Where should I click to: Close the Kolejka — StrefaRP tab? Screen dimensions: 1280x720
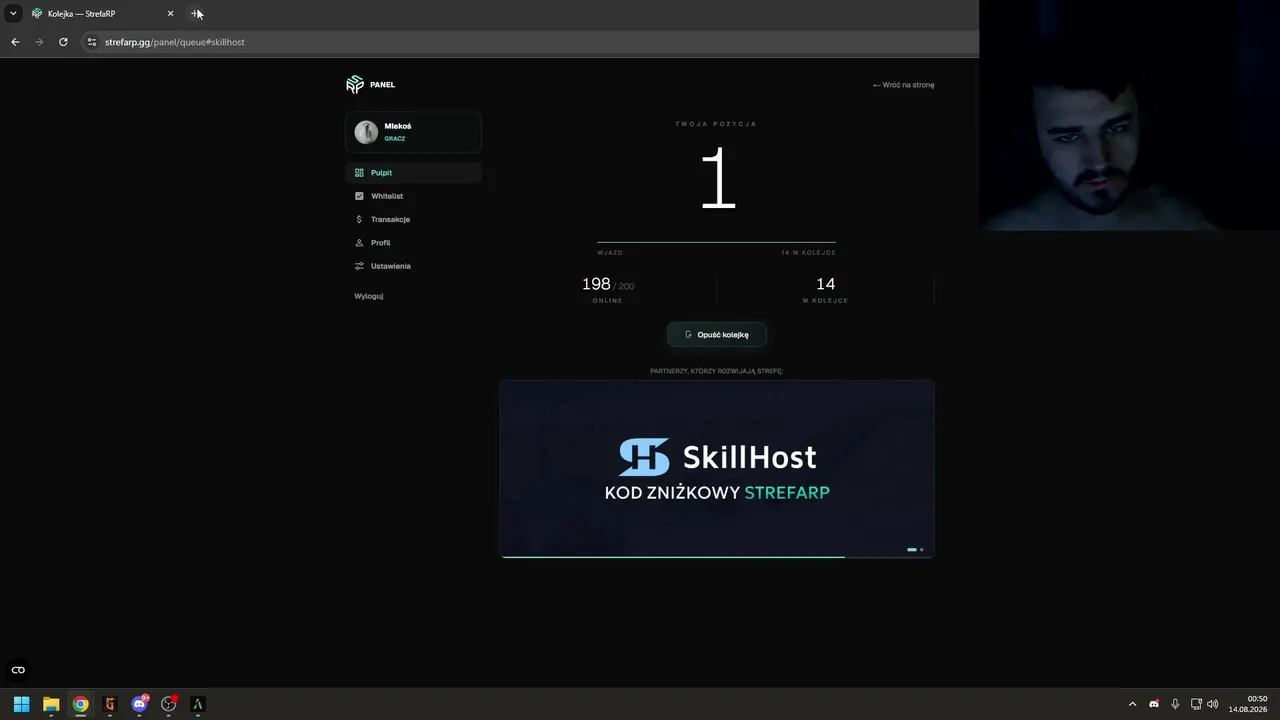pyautogui.click(x=170, y=14)
